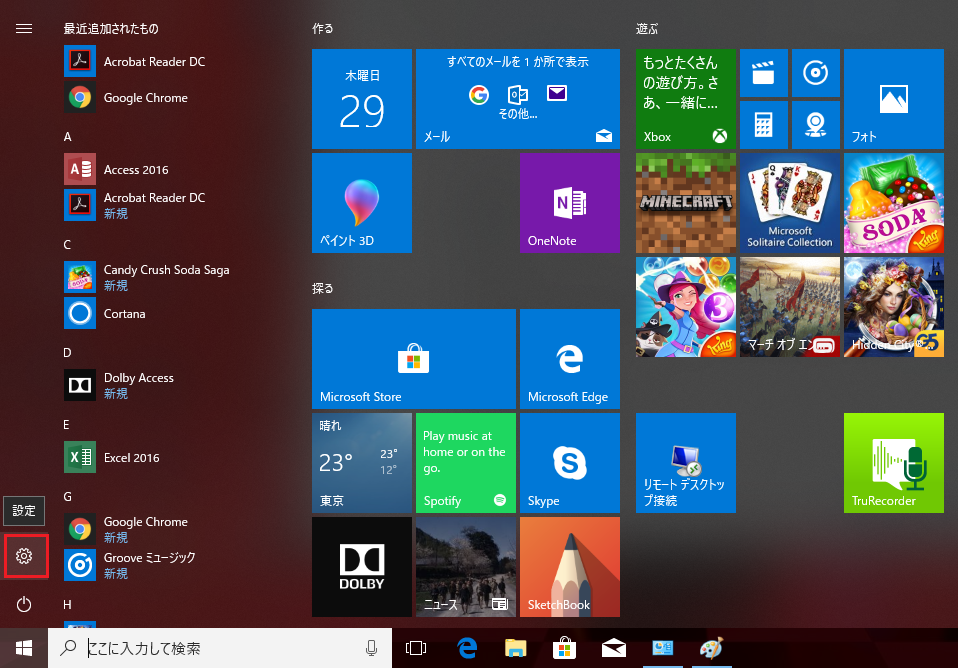This screenshot has width=958, height=668.
Task: Open the Spotify tile
Action: pos(466,463)
